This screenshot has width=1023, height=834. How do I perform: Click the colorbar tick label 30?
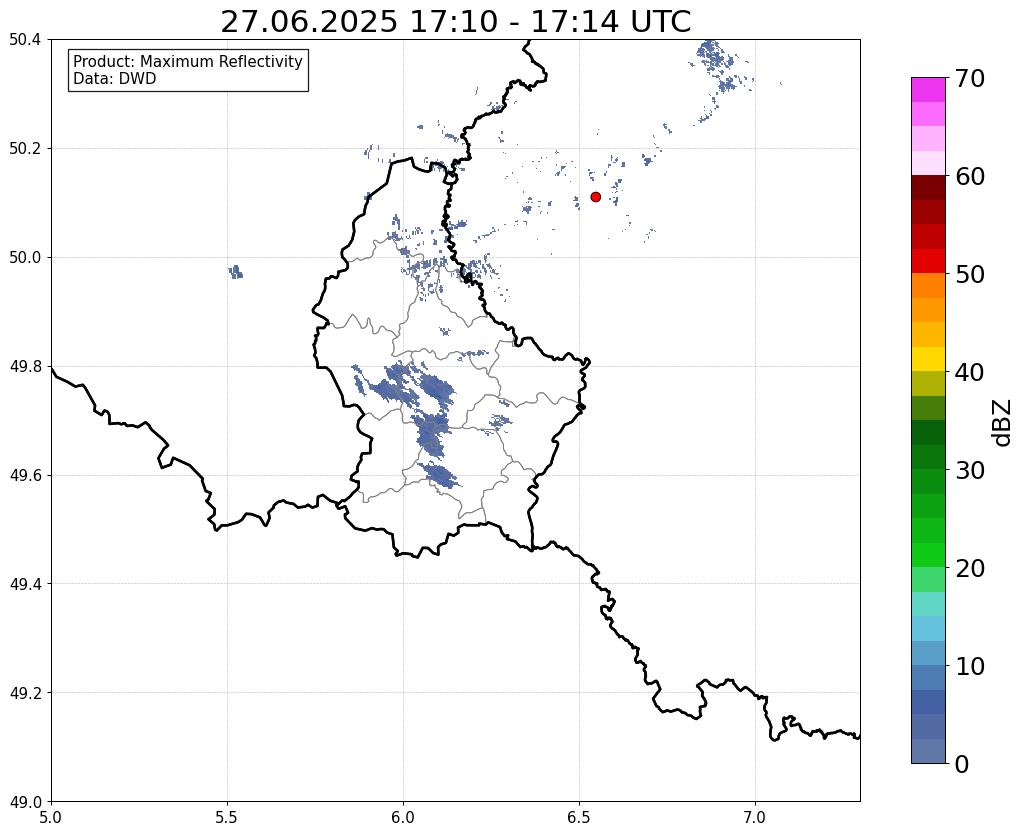tap(970, 469)
